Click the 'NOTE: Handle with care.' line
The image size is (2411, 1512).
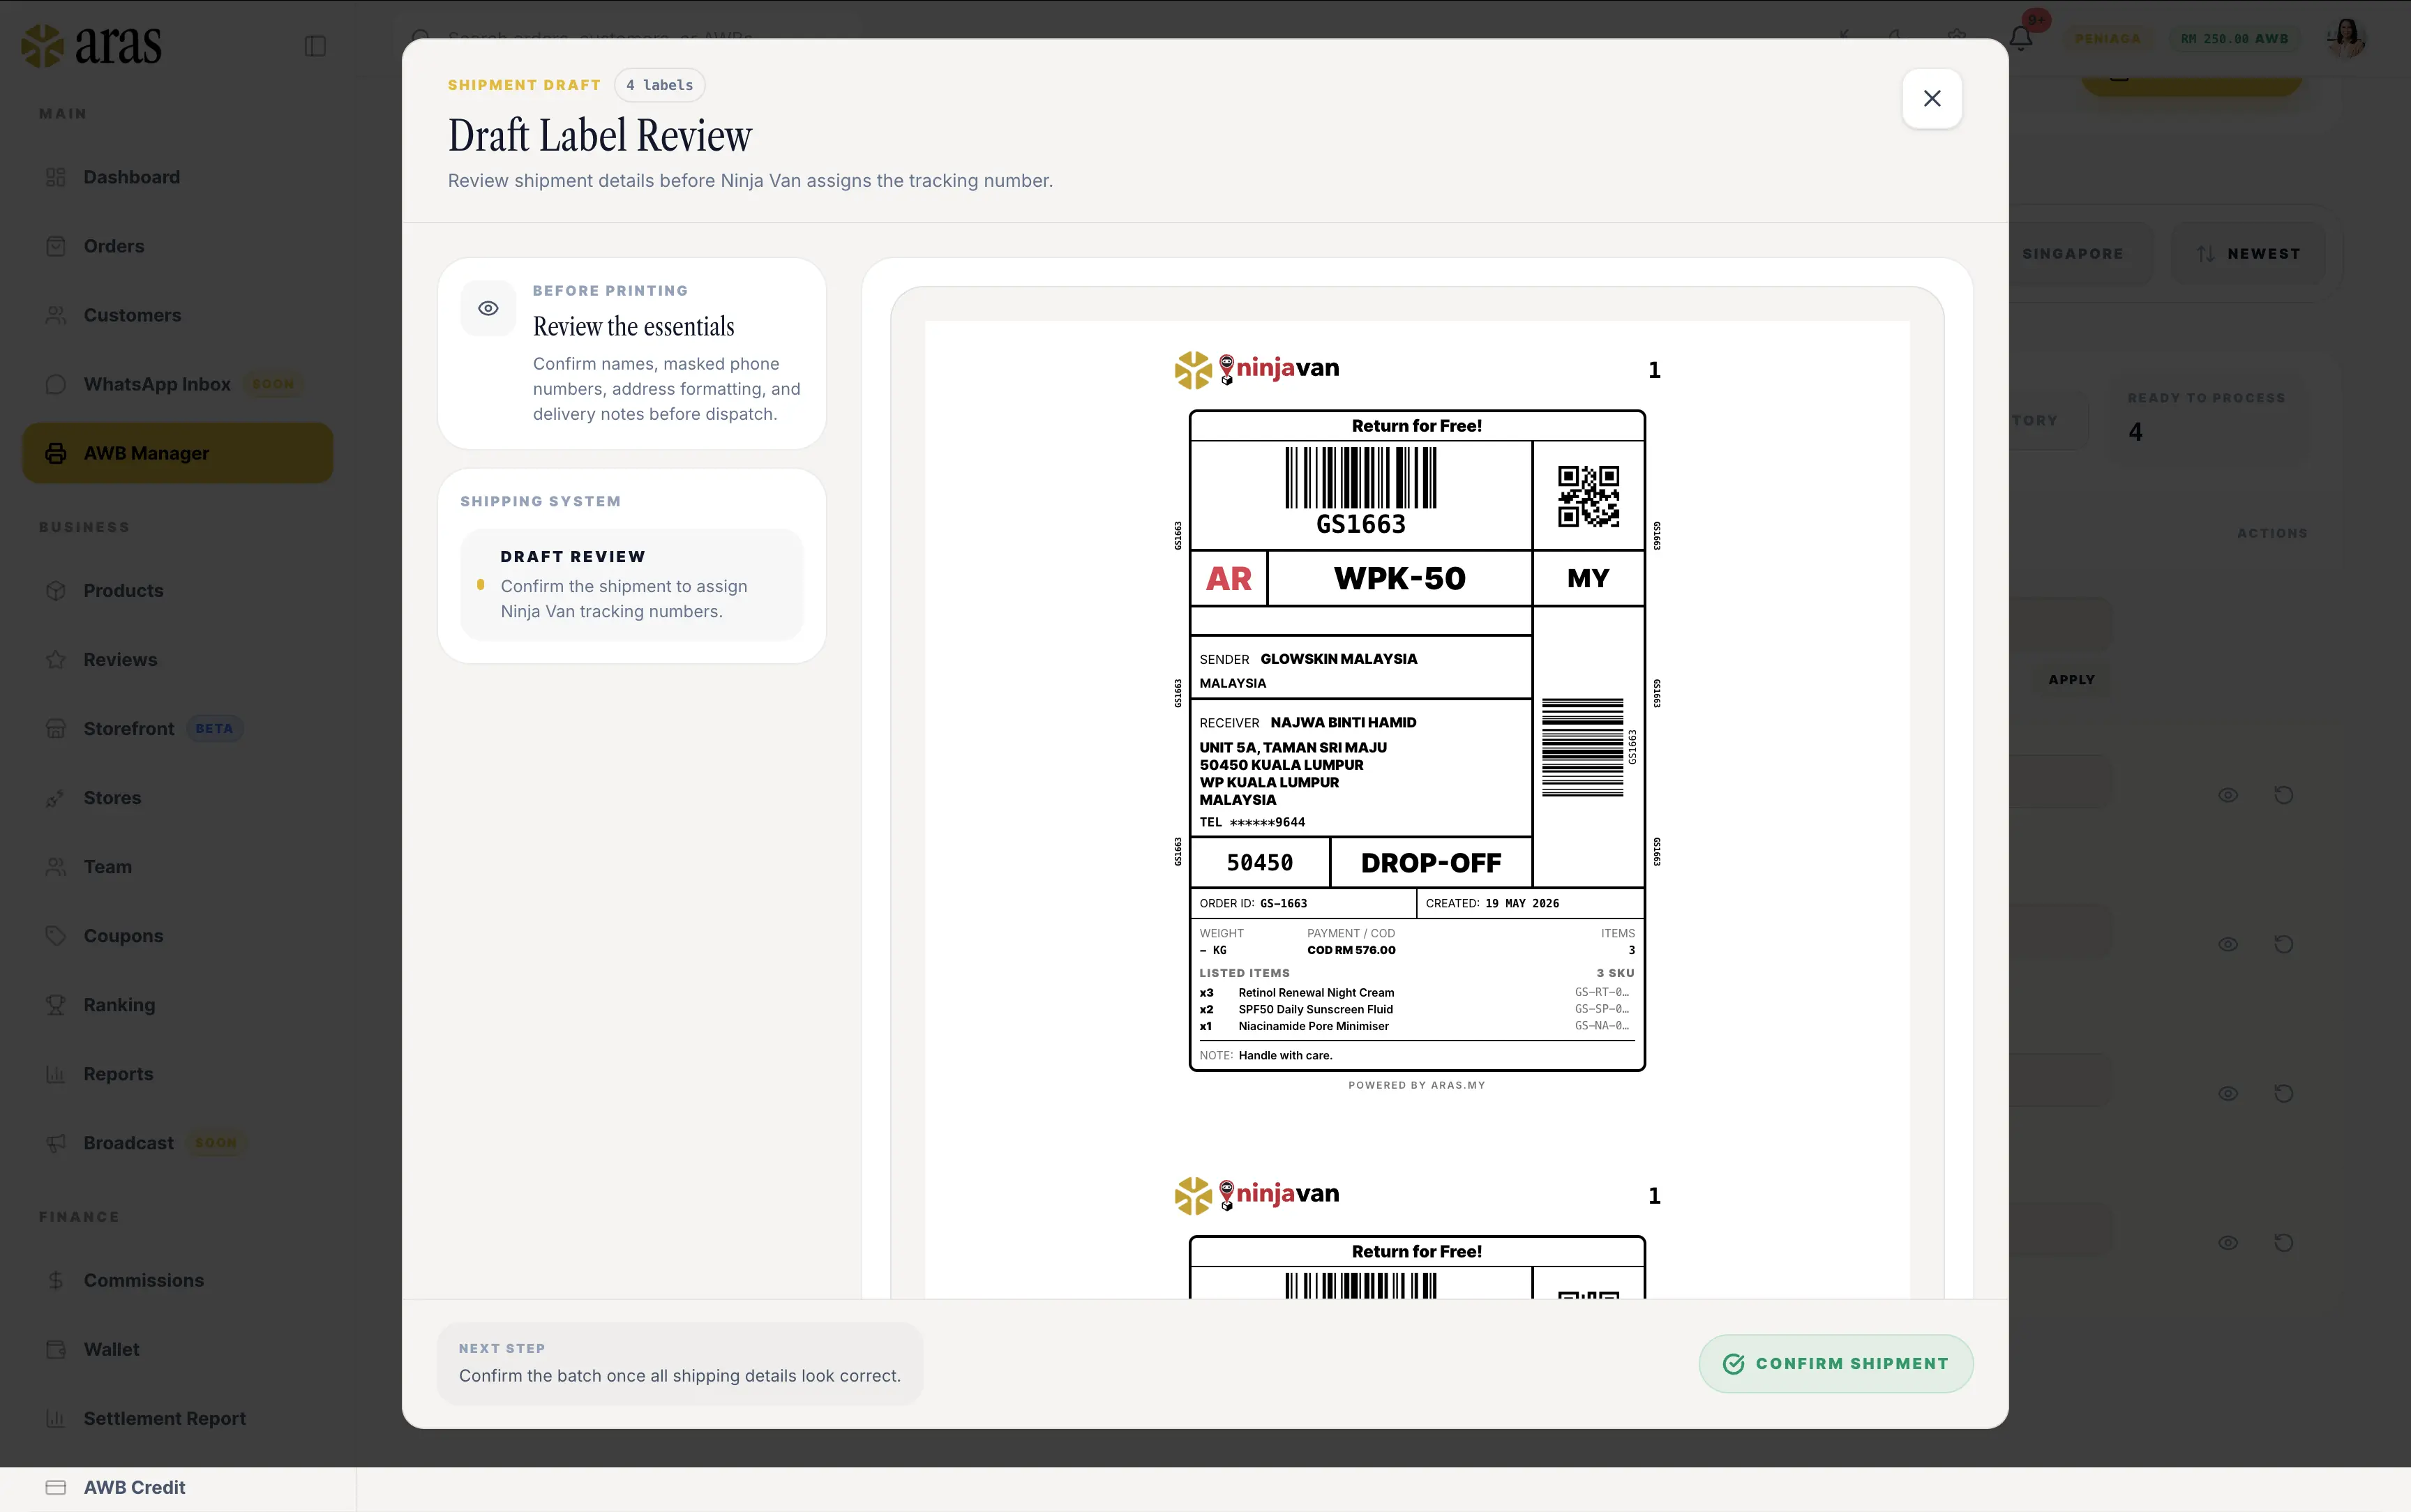[x=1266, y=1056]
